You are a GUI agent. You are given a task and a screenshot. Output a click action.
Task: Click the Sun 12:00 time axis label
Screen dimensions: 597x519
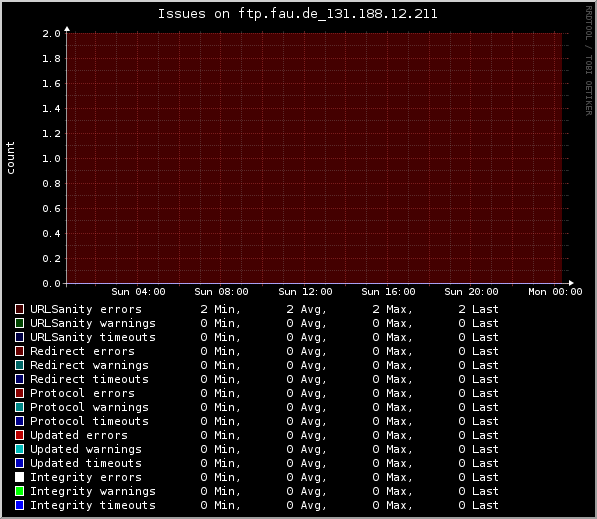click(305, 292)
